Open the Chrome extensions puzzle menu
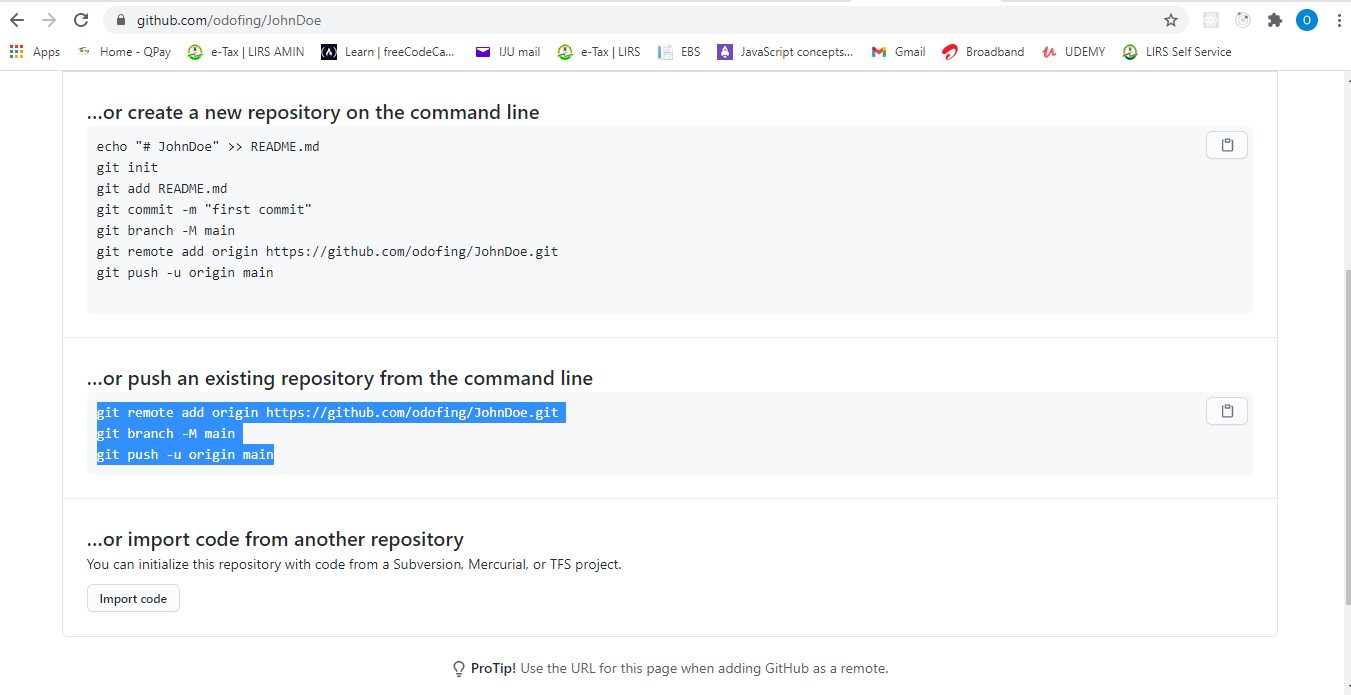The width and height of the screenshot is (1351, 695). (x=1274, y=20)
